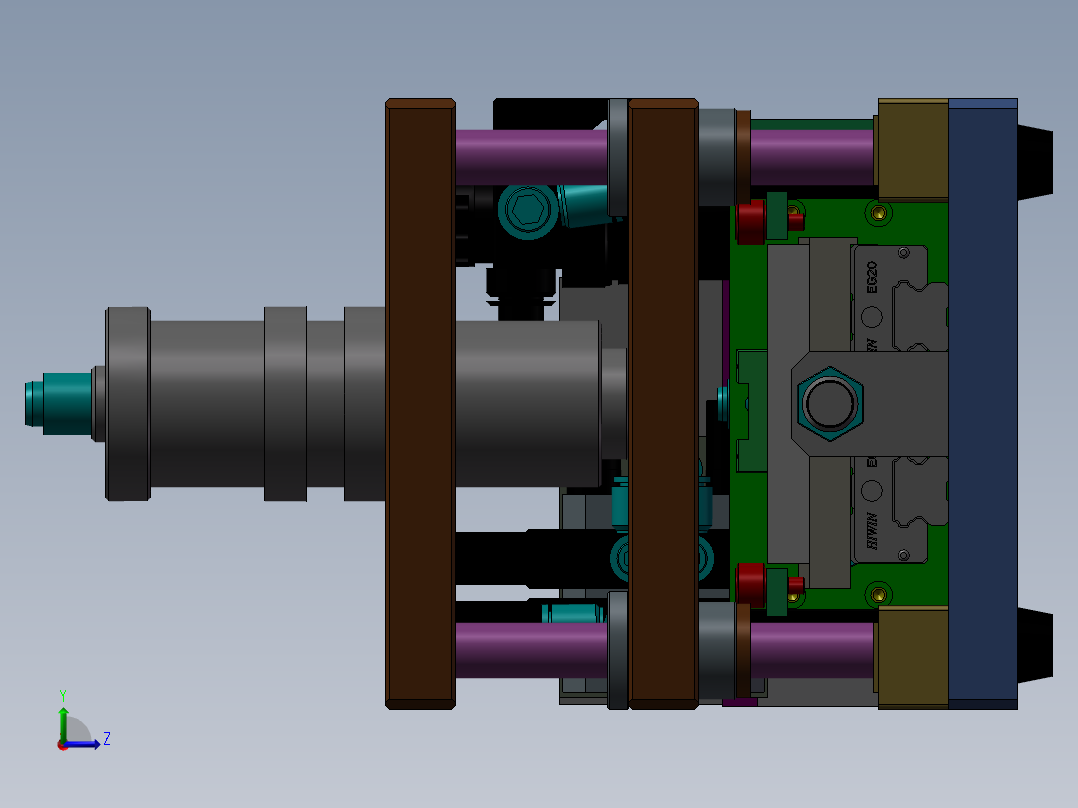1078x808 pixels.
Task: Select the upper olive rod support block
Action: 911,150
